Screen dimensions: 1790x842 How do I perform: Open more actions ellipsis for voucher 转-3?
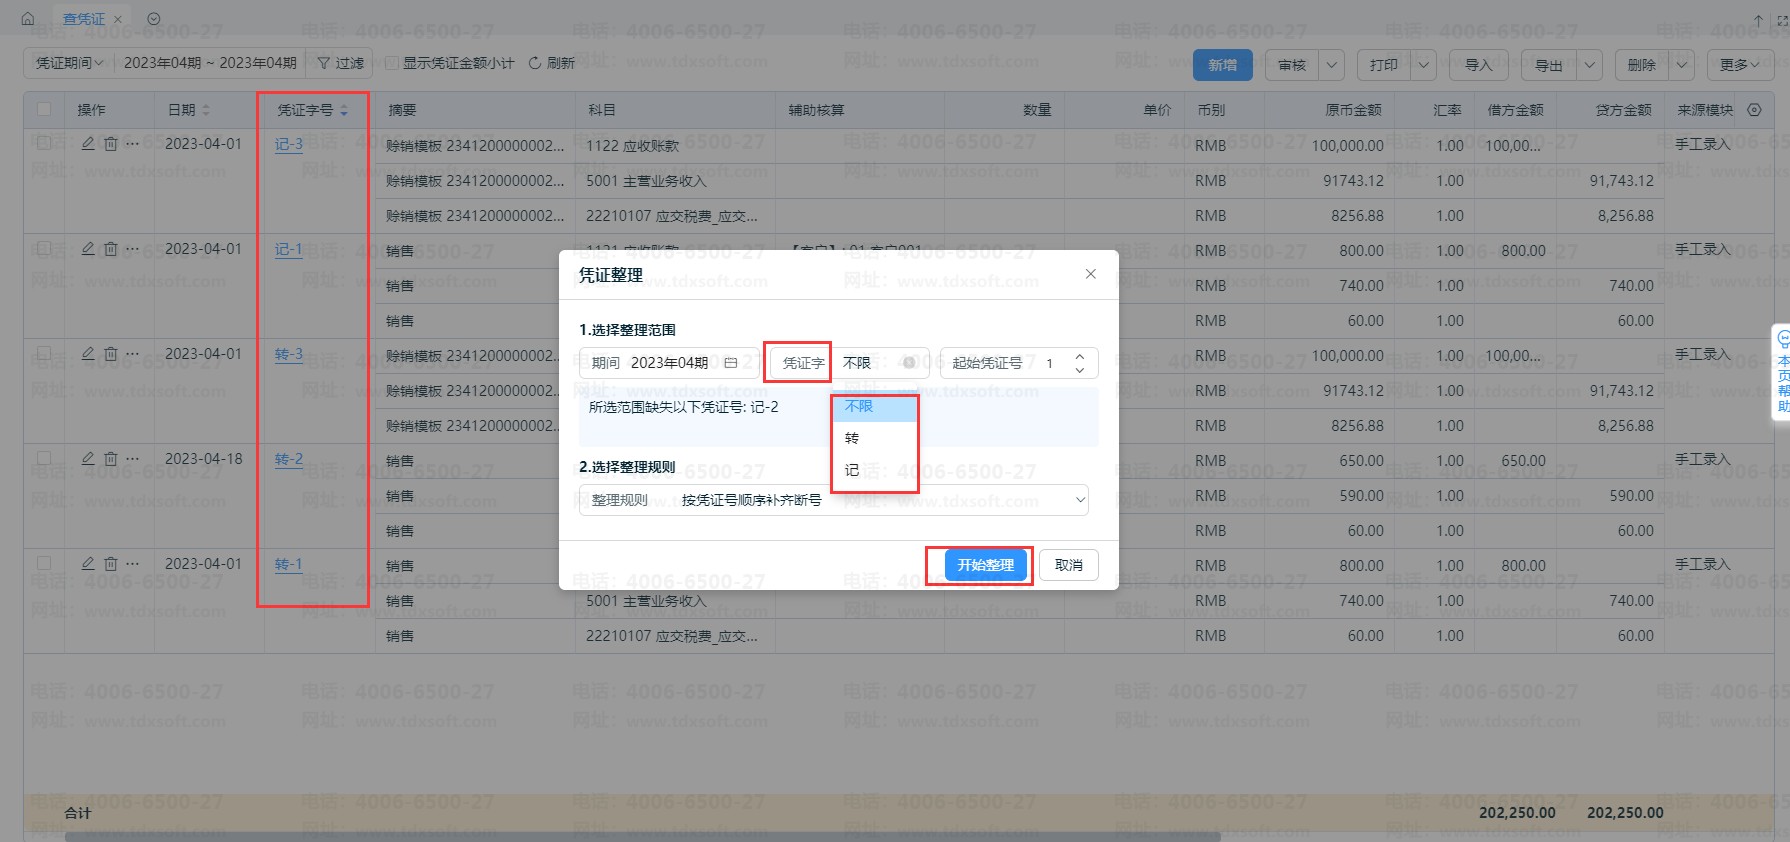point(133,353)
